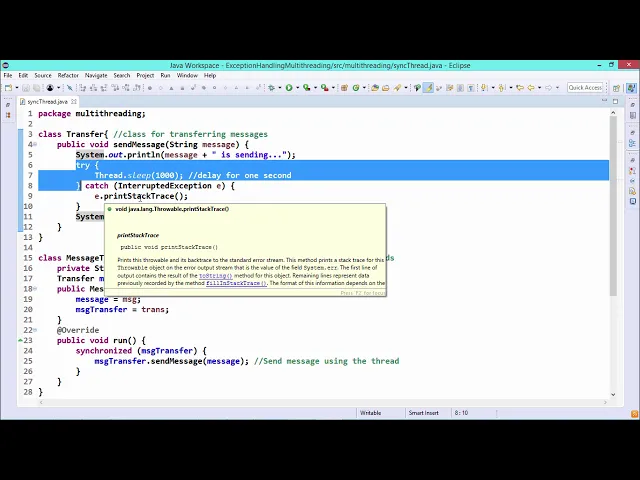Select the syncThread.java editor tab
This screenshot has height=480, width=640.
click(x=47, y=101)
